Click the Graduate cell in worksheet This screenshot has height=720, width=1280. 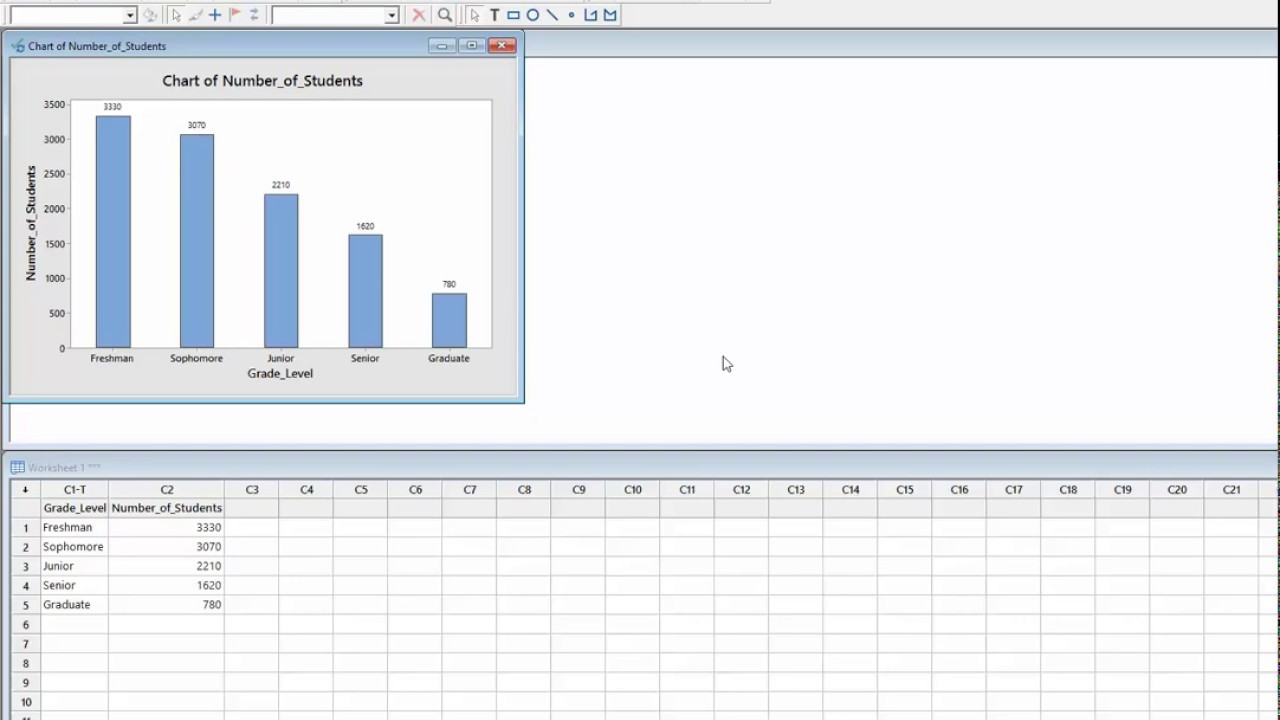point(75,605)
